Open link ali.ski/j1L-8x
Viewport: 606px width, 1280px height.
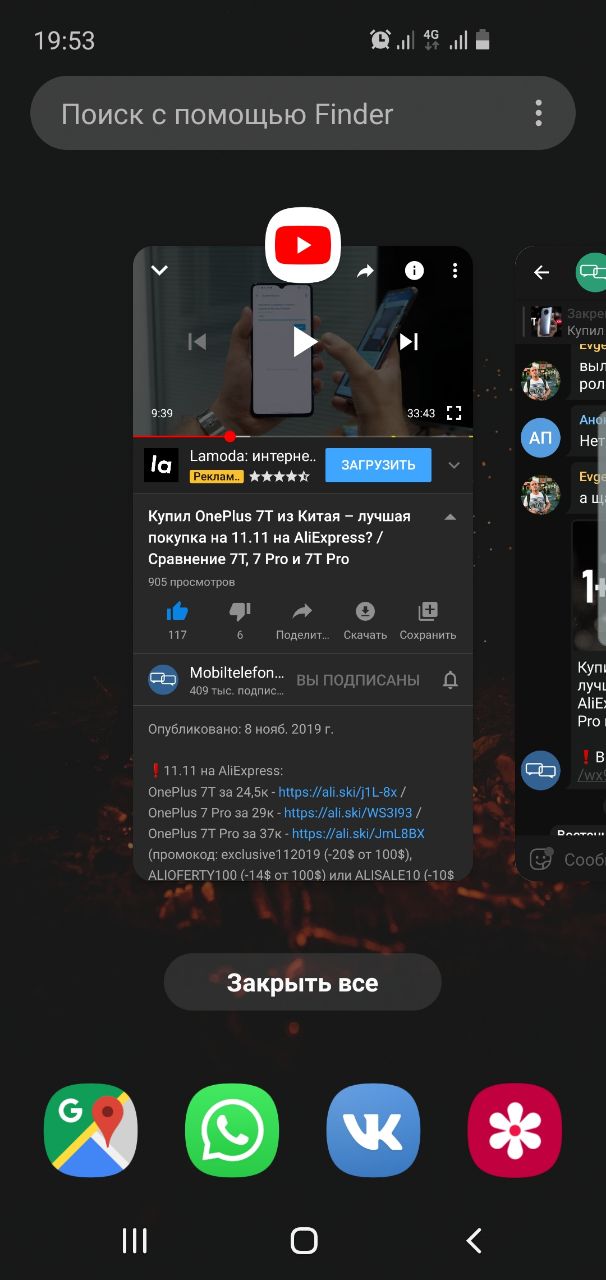click(x=338, y=791)
